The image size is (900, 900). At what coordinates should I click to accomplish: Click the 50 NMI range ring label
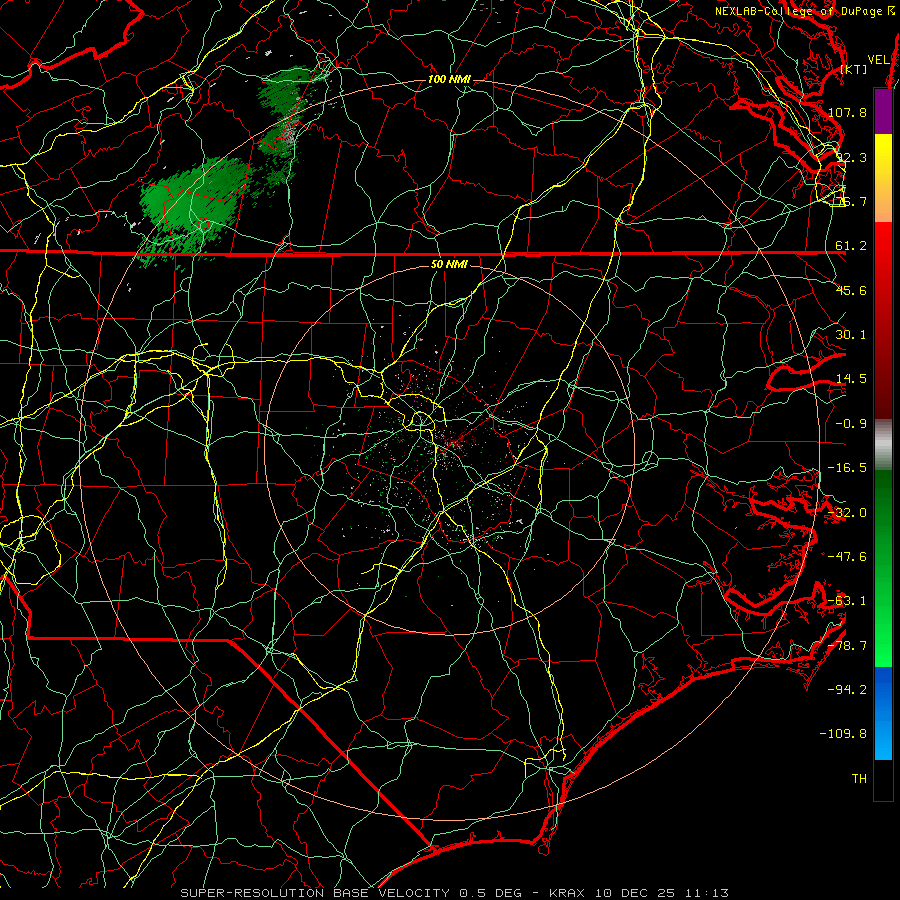(449, 265)
